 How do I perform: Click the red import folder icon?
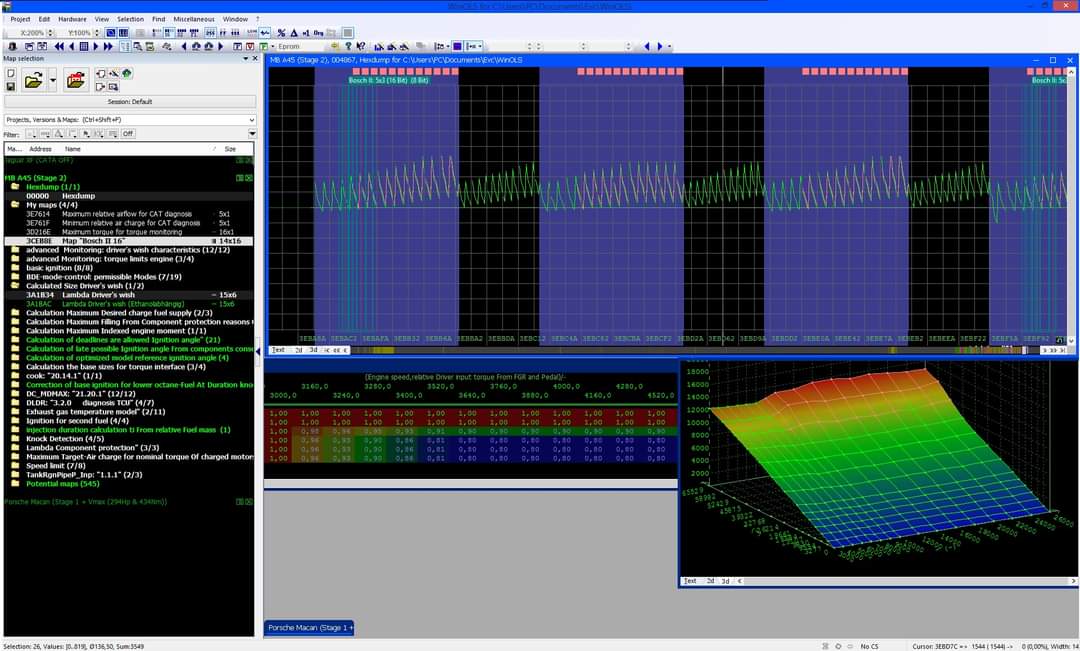pyautogui.click(x=76, y=80)
